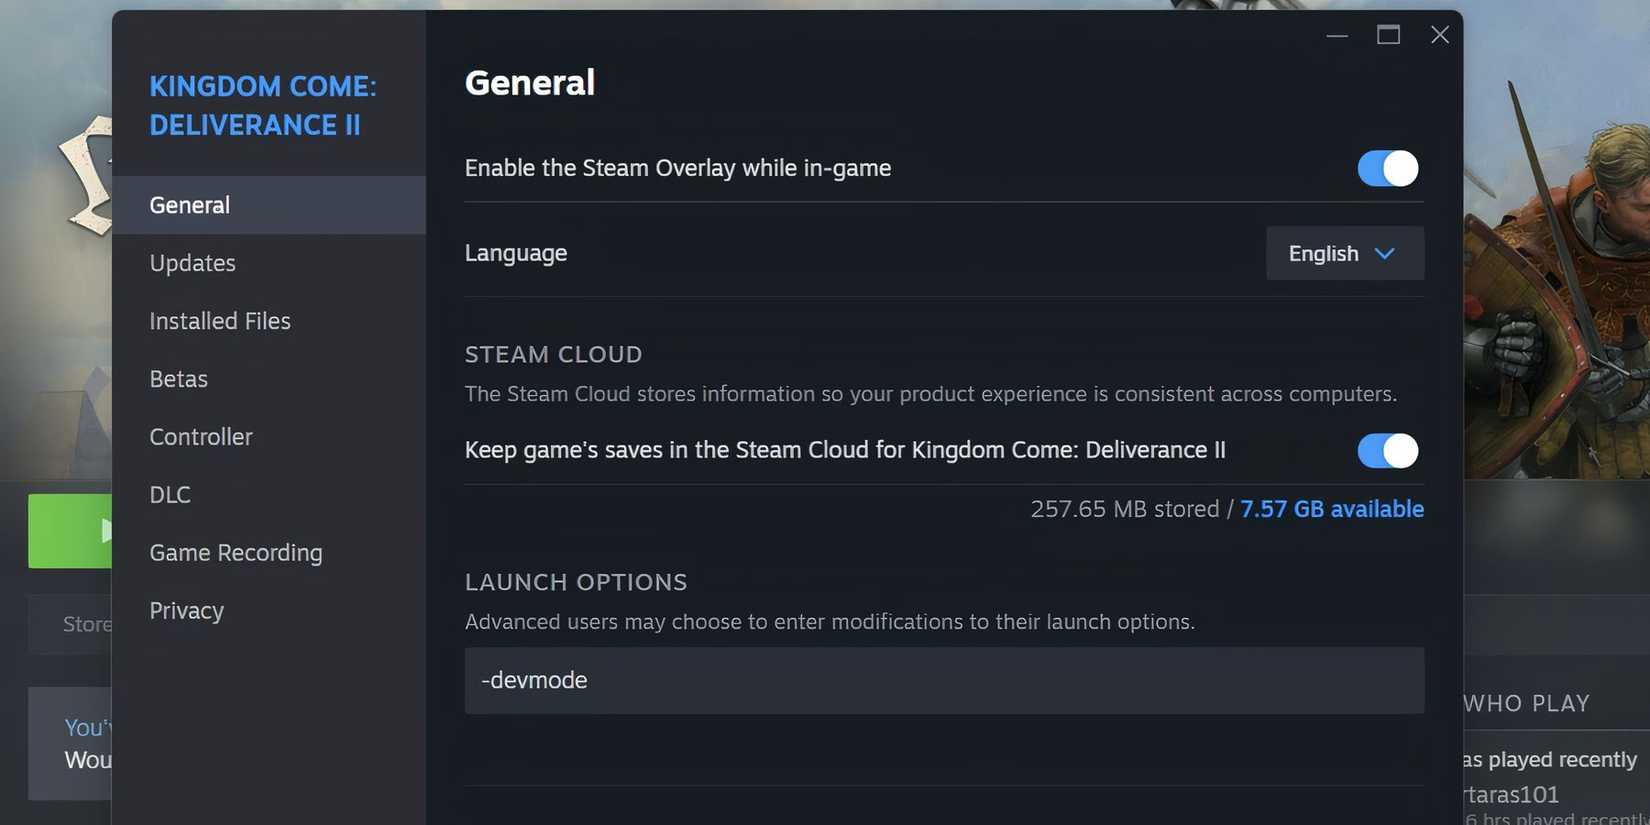
Task: Disable Steam Cloud saves for Kingdom Come
Action: click(1387, 451)
